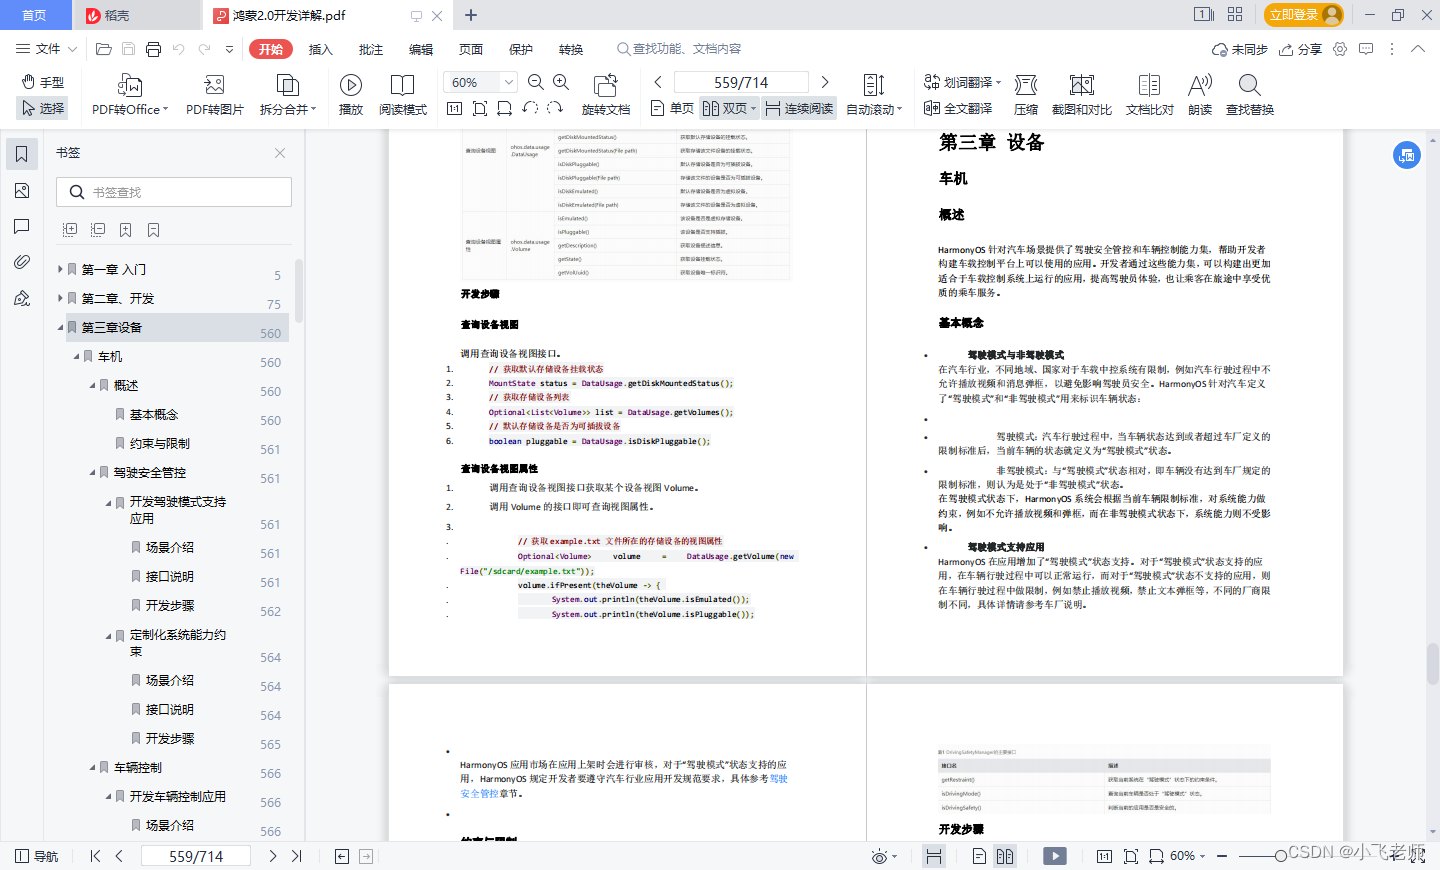This screenshot has height=870, width=1440.
Task: Click the 未同步 cloud sync button
Action: tap(1239, 49)
